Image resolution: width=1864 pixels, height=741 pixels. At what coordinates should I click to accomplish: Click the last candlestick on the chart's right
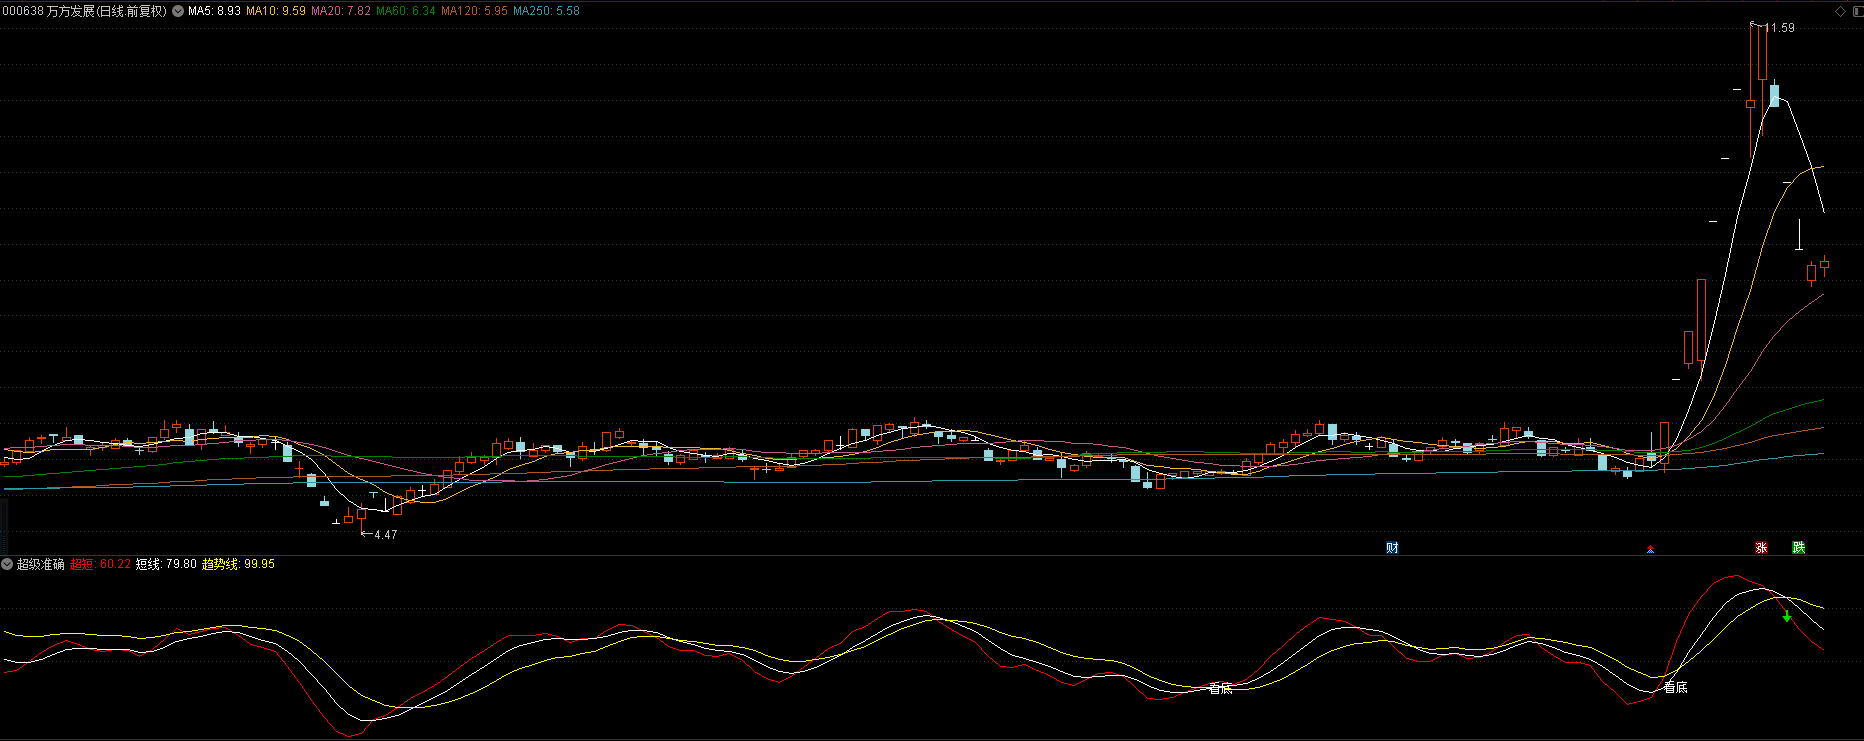[x=1824, y=265]
